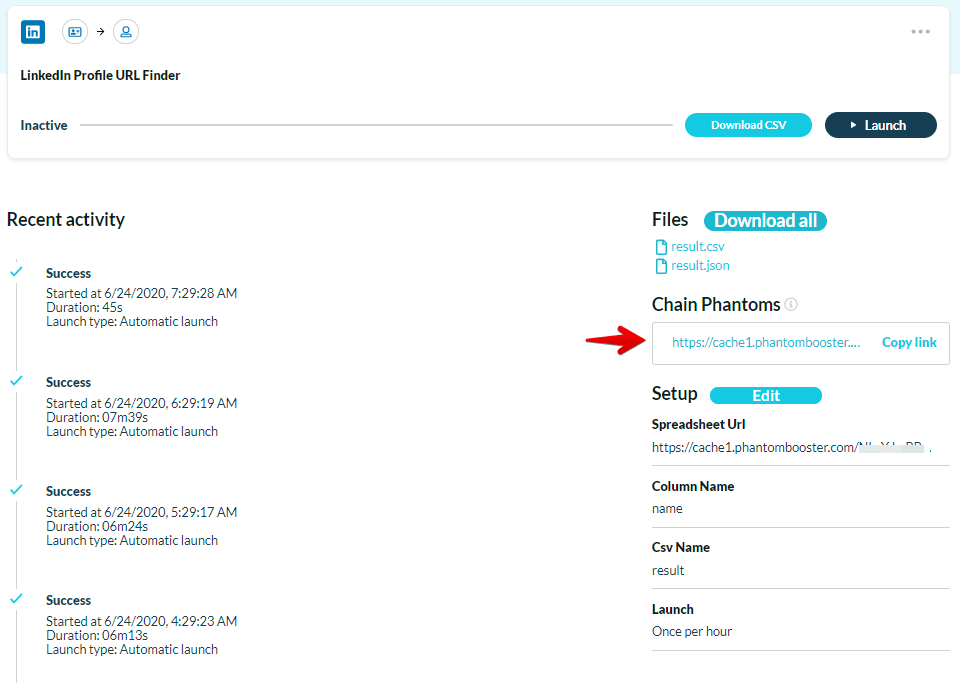
Task: Click 'Started at 6/24/2020, 4:29:23 AM'
Action: point(141,621)
